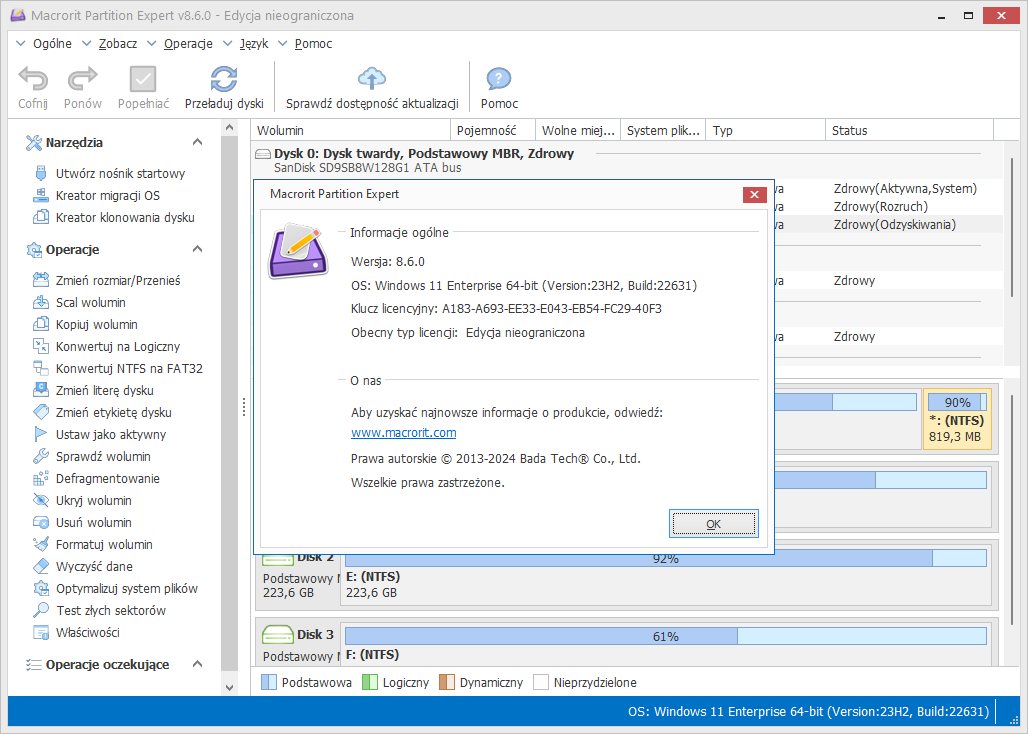Sort by the Pojemność column header
The height and width of the screenshot is (734, 1028).
click(x=493, y=130)
